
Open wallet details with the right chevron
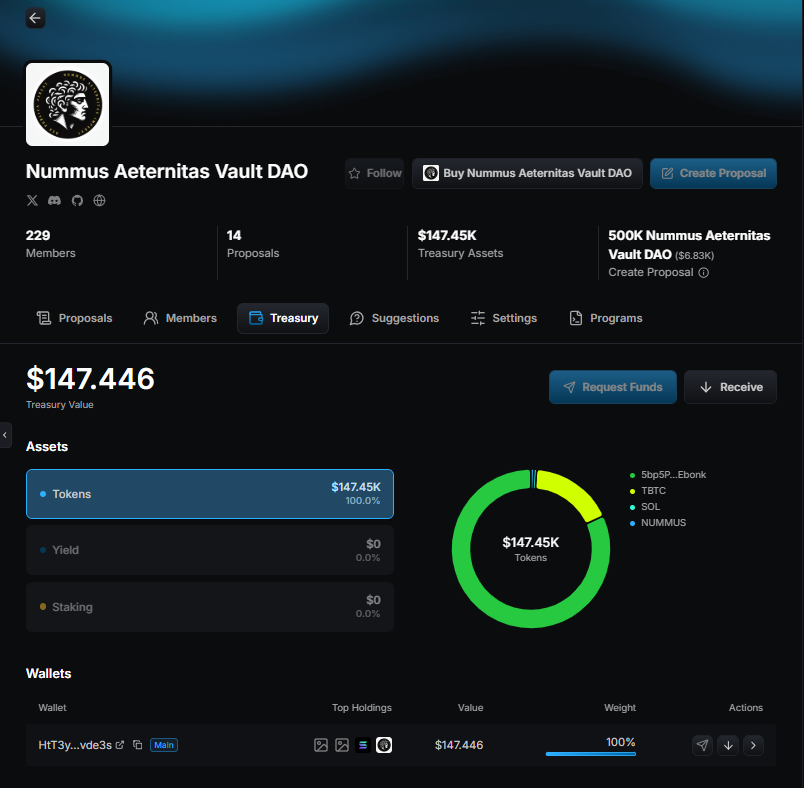pyautogui.click(x=753, y=745)
